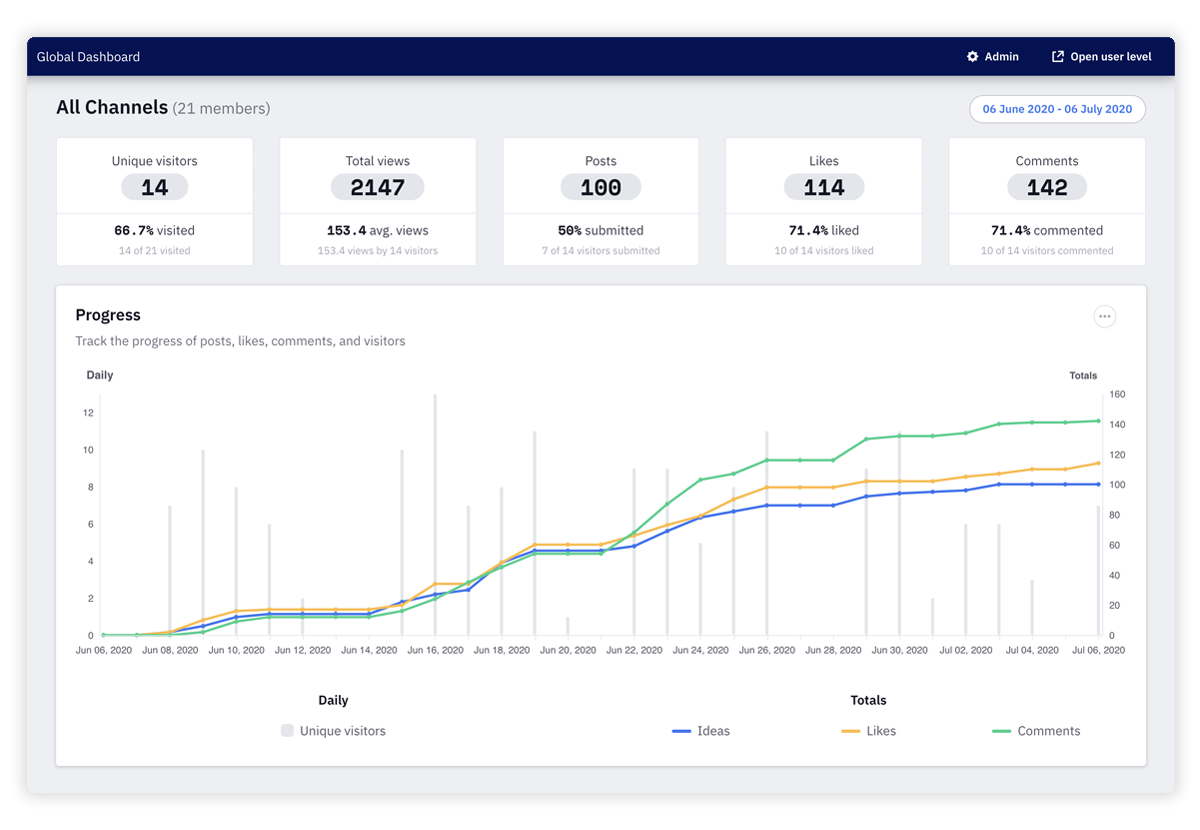Click the 71.4% liked text
Image resolution: width=1200 pixels, height=830 pixels.
pos(824,230)
